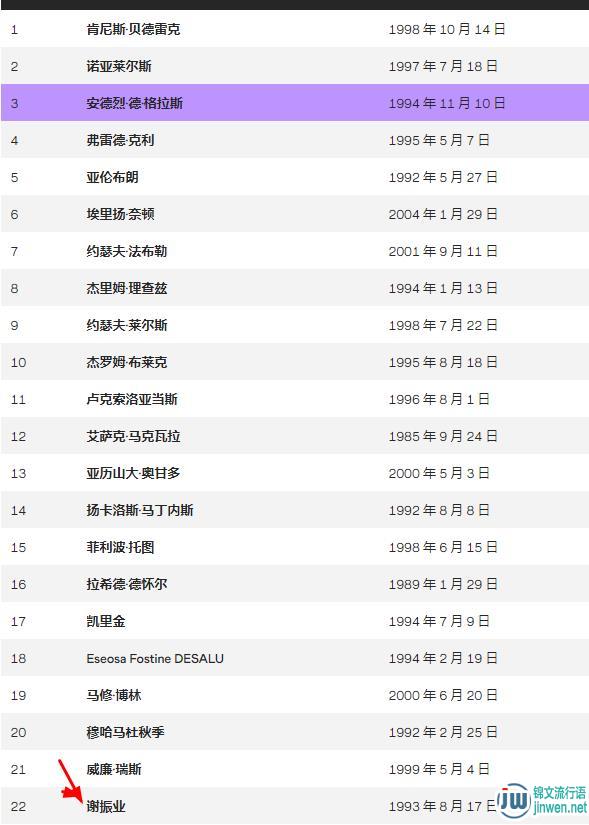
Task: Click 杰里姆·理查兹 in row 8
Action: tap(127, 288)
